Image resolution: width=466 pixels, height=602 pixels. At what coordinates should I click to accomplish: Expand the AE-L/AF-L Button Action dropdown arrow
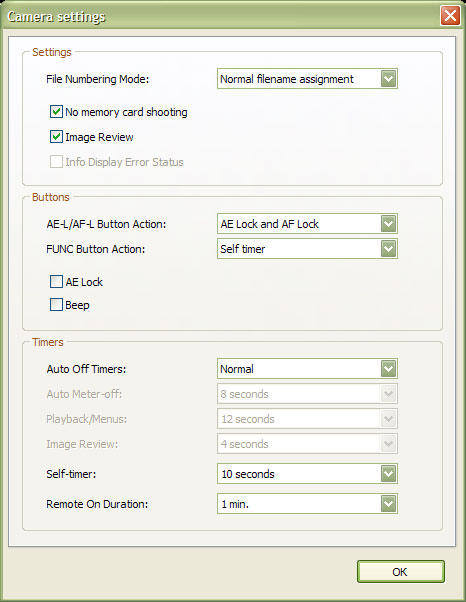pos(388,224)
